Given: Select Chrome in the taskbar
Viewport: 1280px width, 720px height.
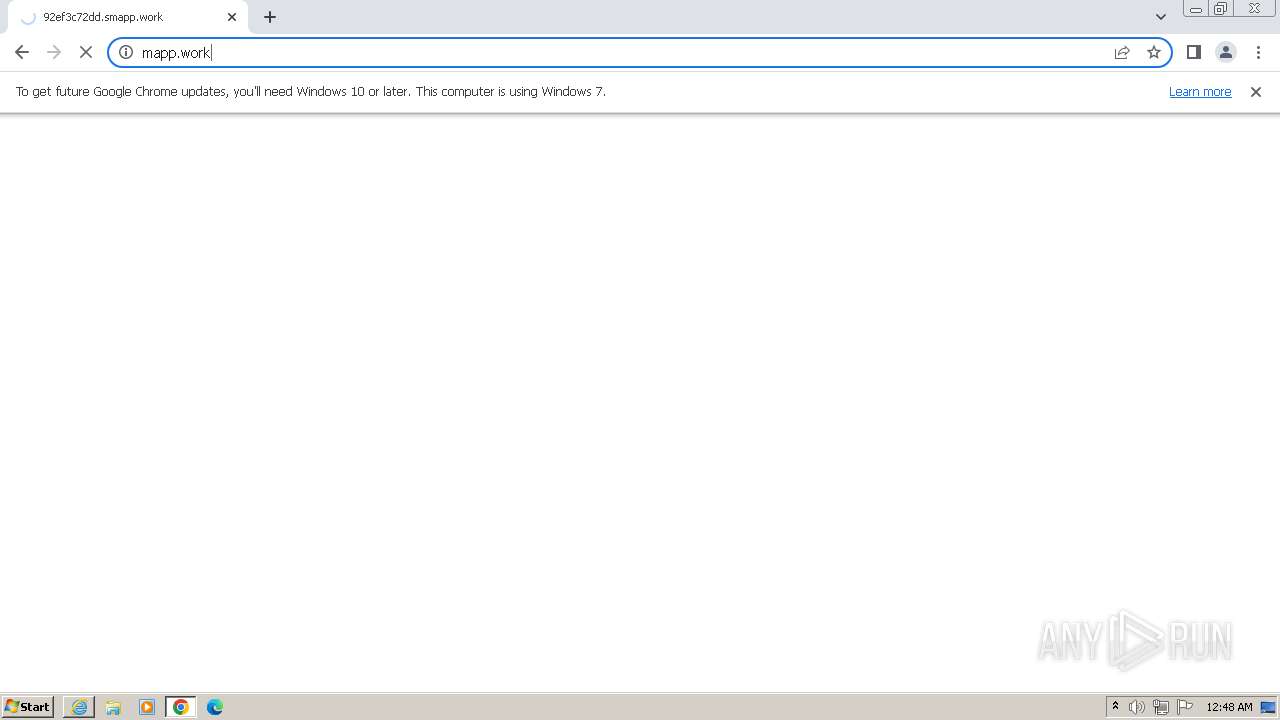Looking at the screenshot, I should point(181,707).
